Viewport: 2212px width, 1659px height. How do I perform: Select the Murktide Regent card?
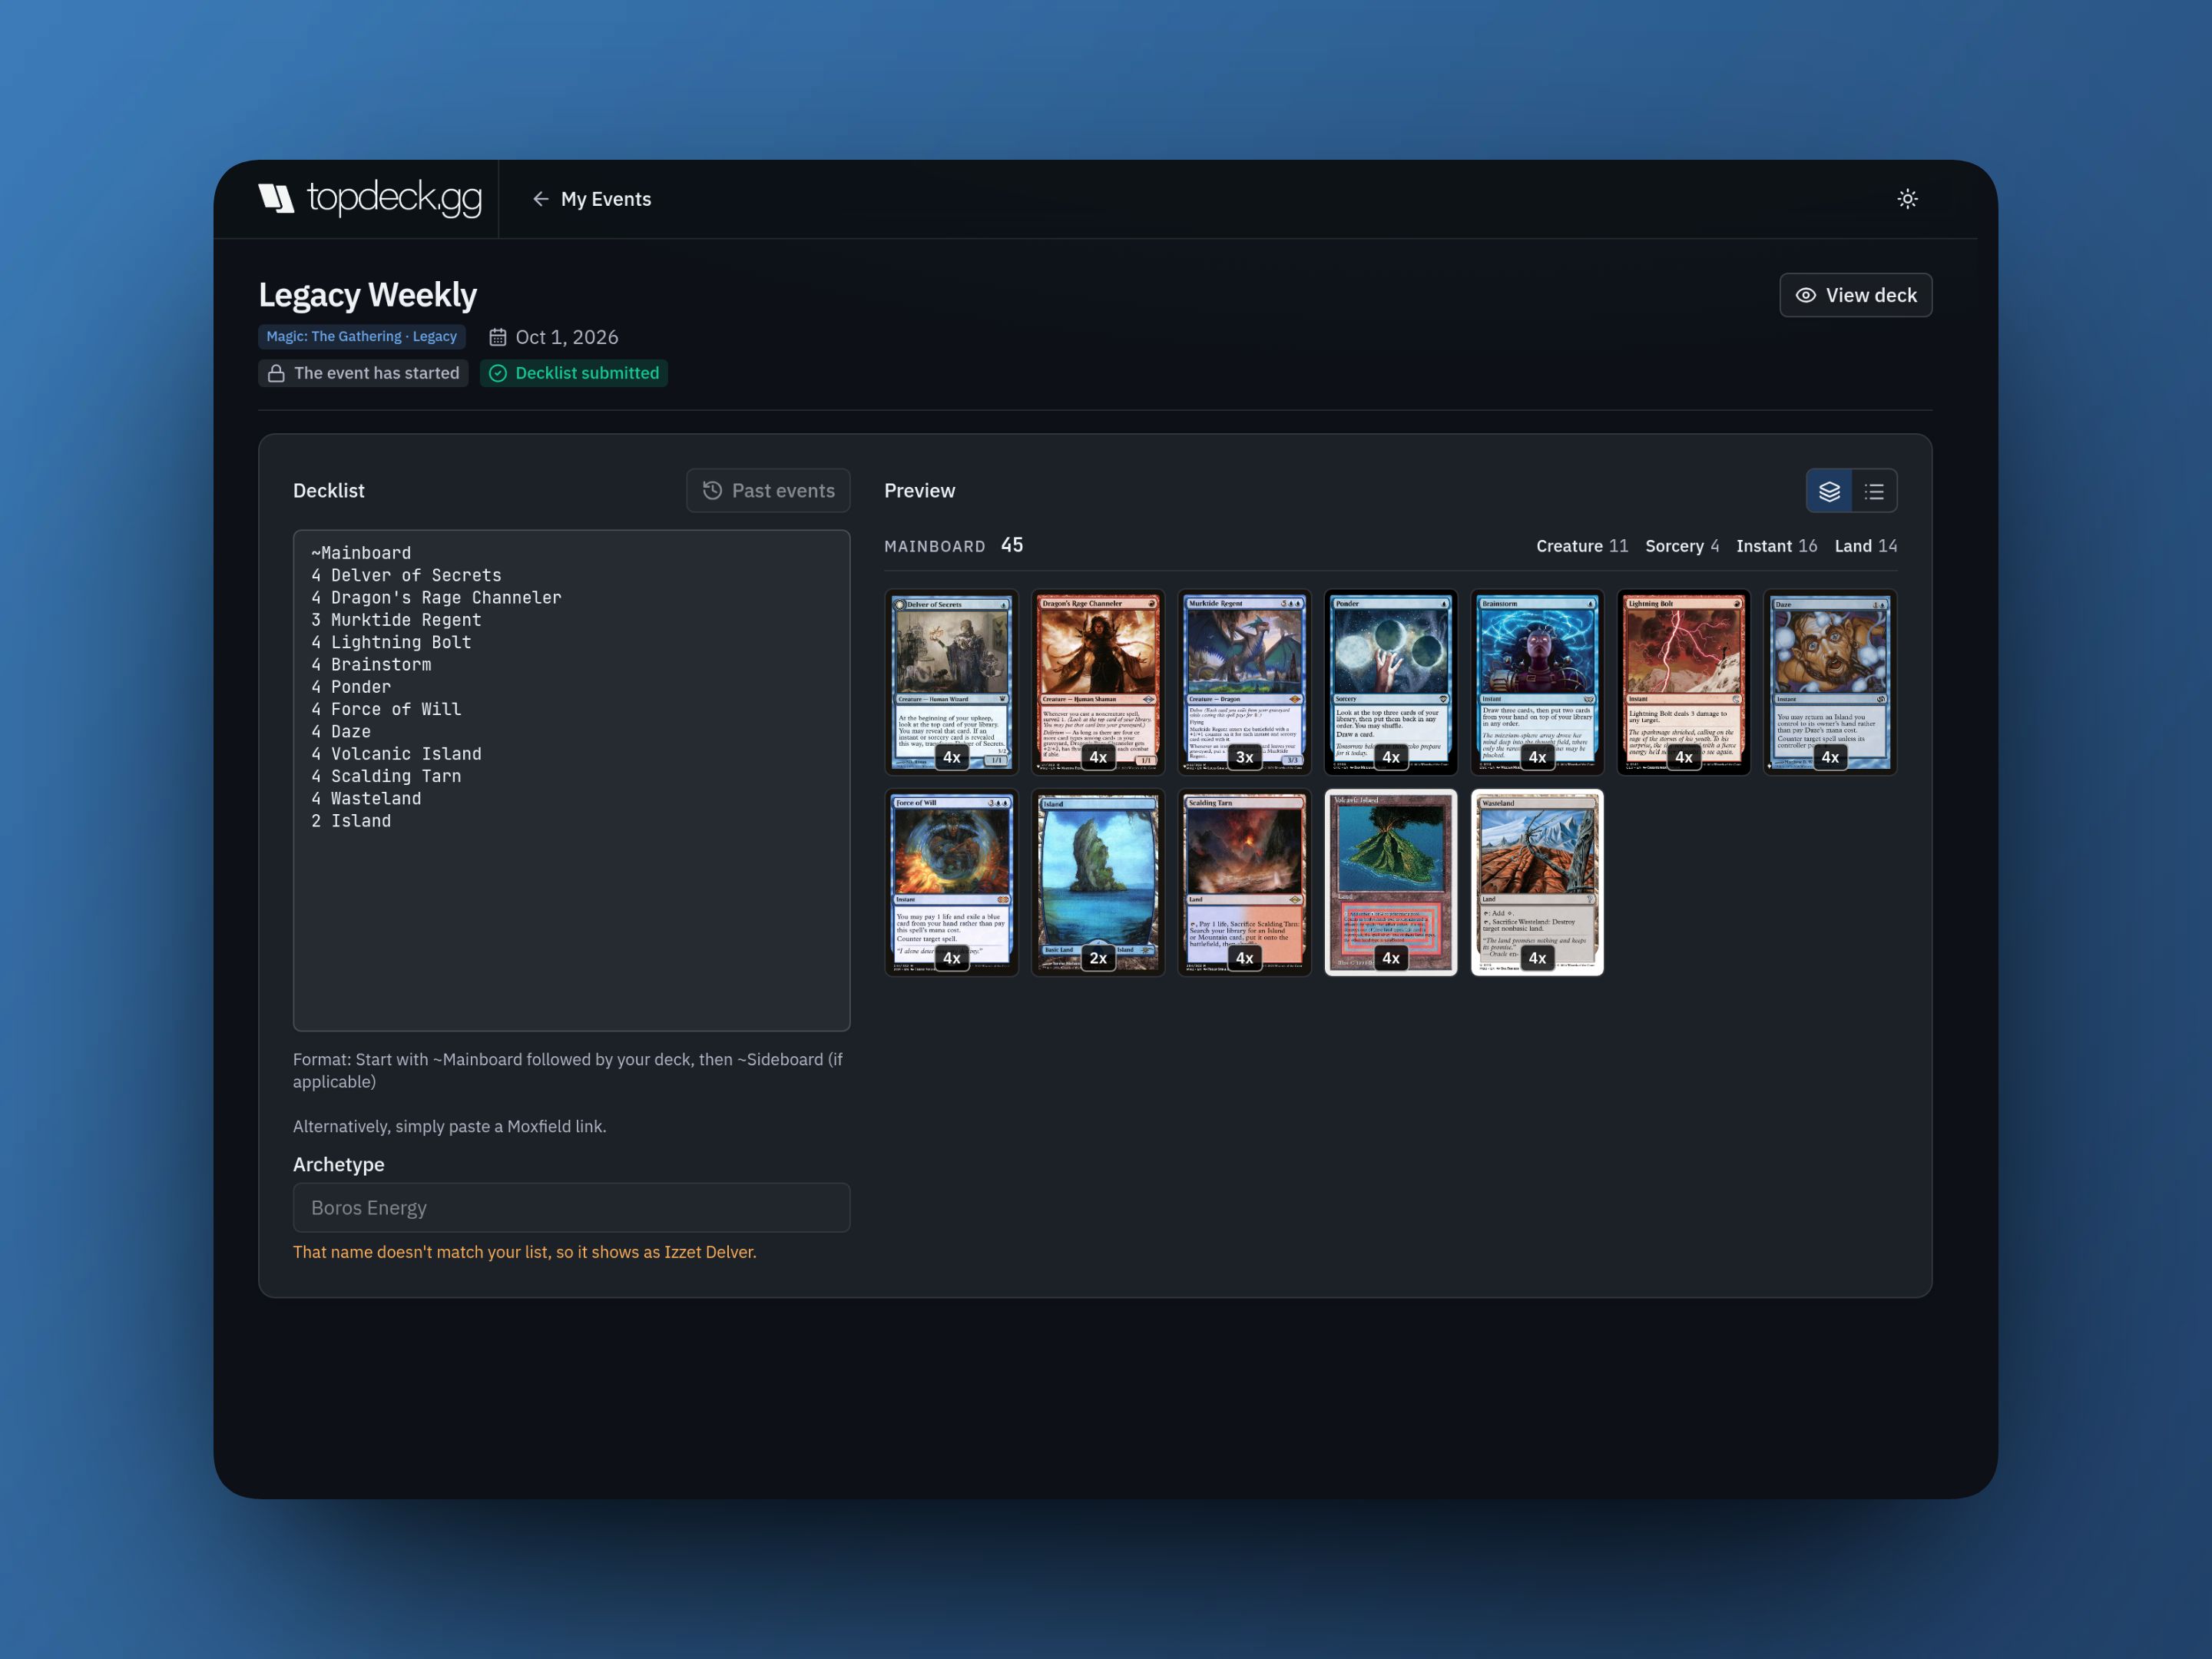click(1244, 683)
